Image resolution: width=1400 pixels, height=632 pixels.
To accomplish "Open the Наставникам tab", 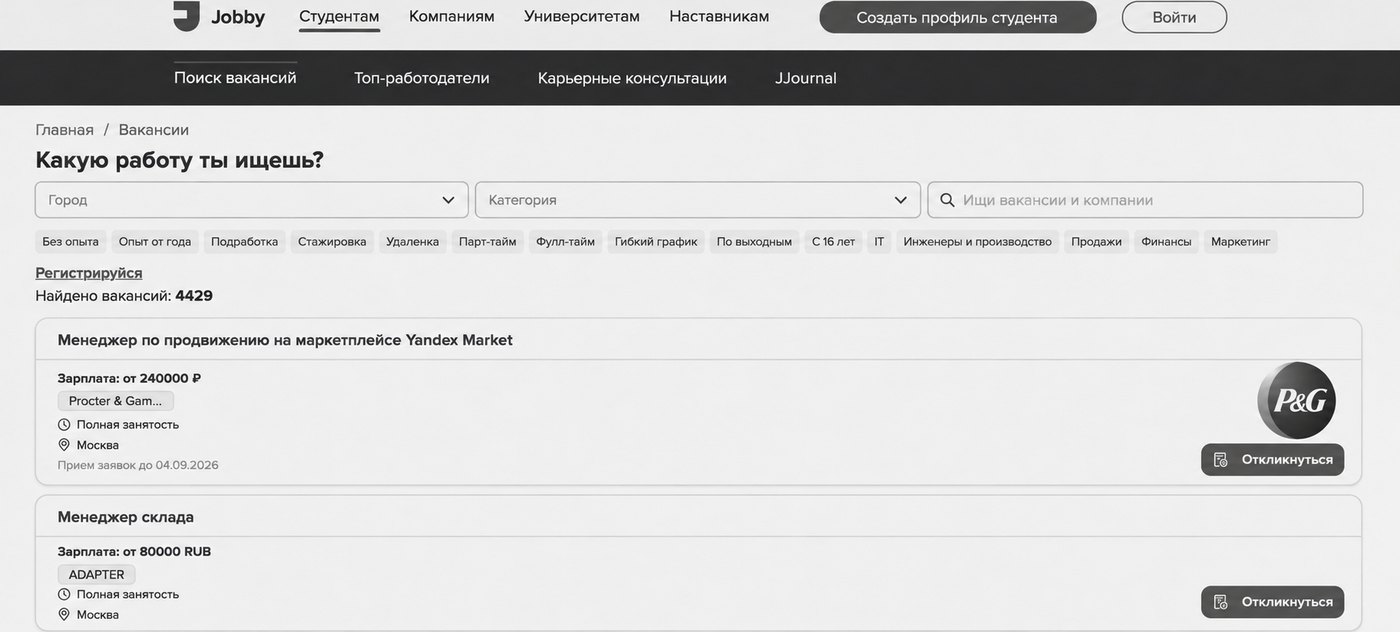I will [719, 16].
